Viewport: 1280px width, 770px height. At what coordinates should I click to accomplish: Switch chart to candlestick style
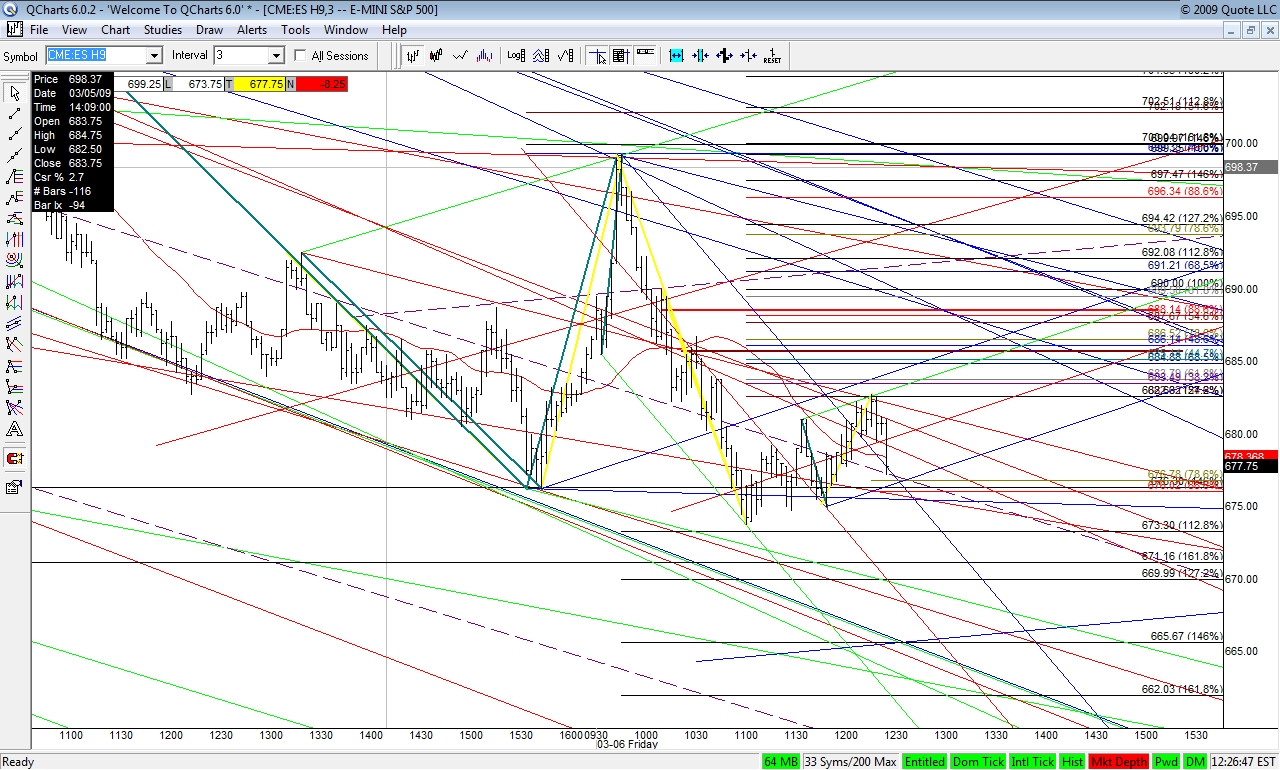436,56
